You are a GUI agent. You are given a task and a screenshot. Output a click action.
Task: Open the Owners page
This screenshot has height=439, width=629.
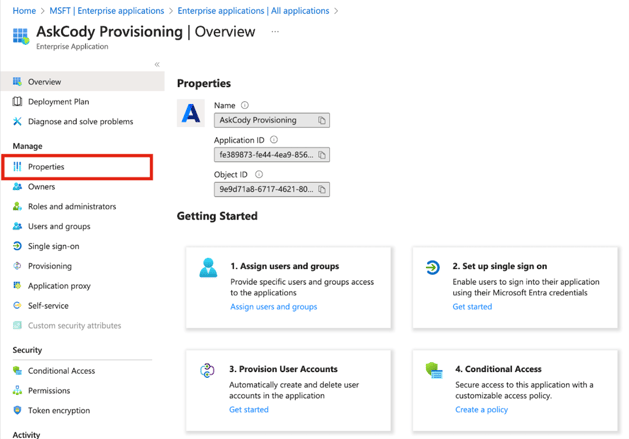tap(42, 187)
